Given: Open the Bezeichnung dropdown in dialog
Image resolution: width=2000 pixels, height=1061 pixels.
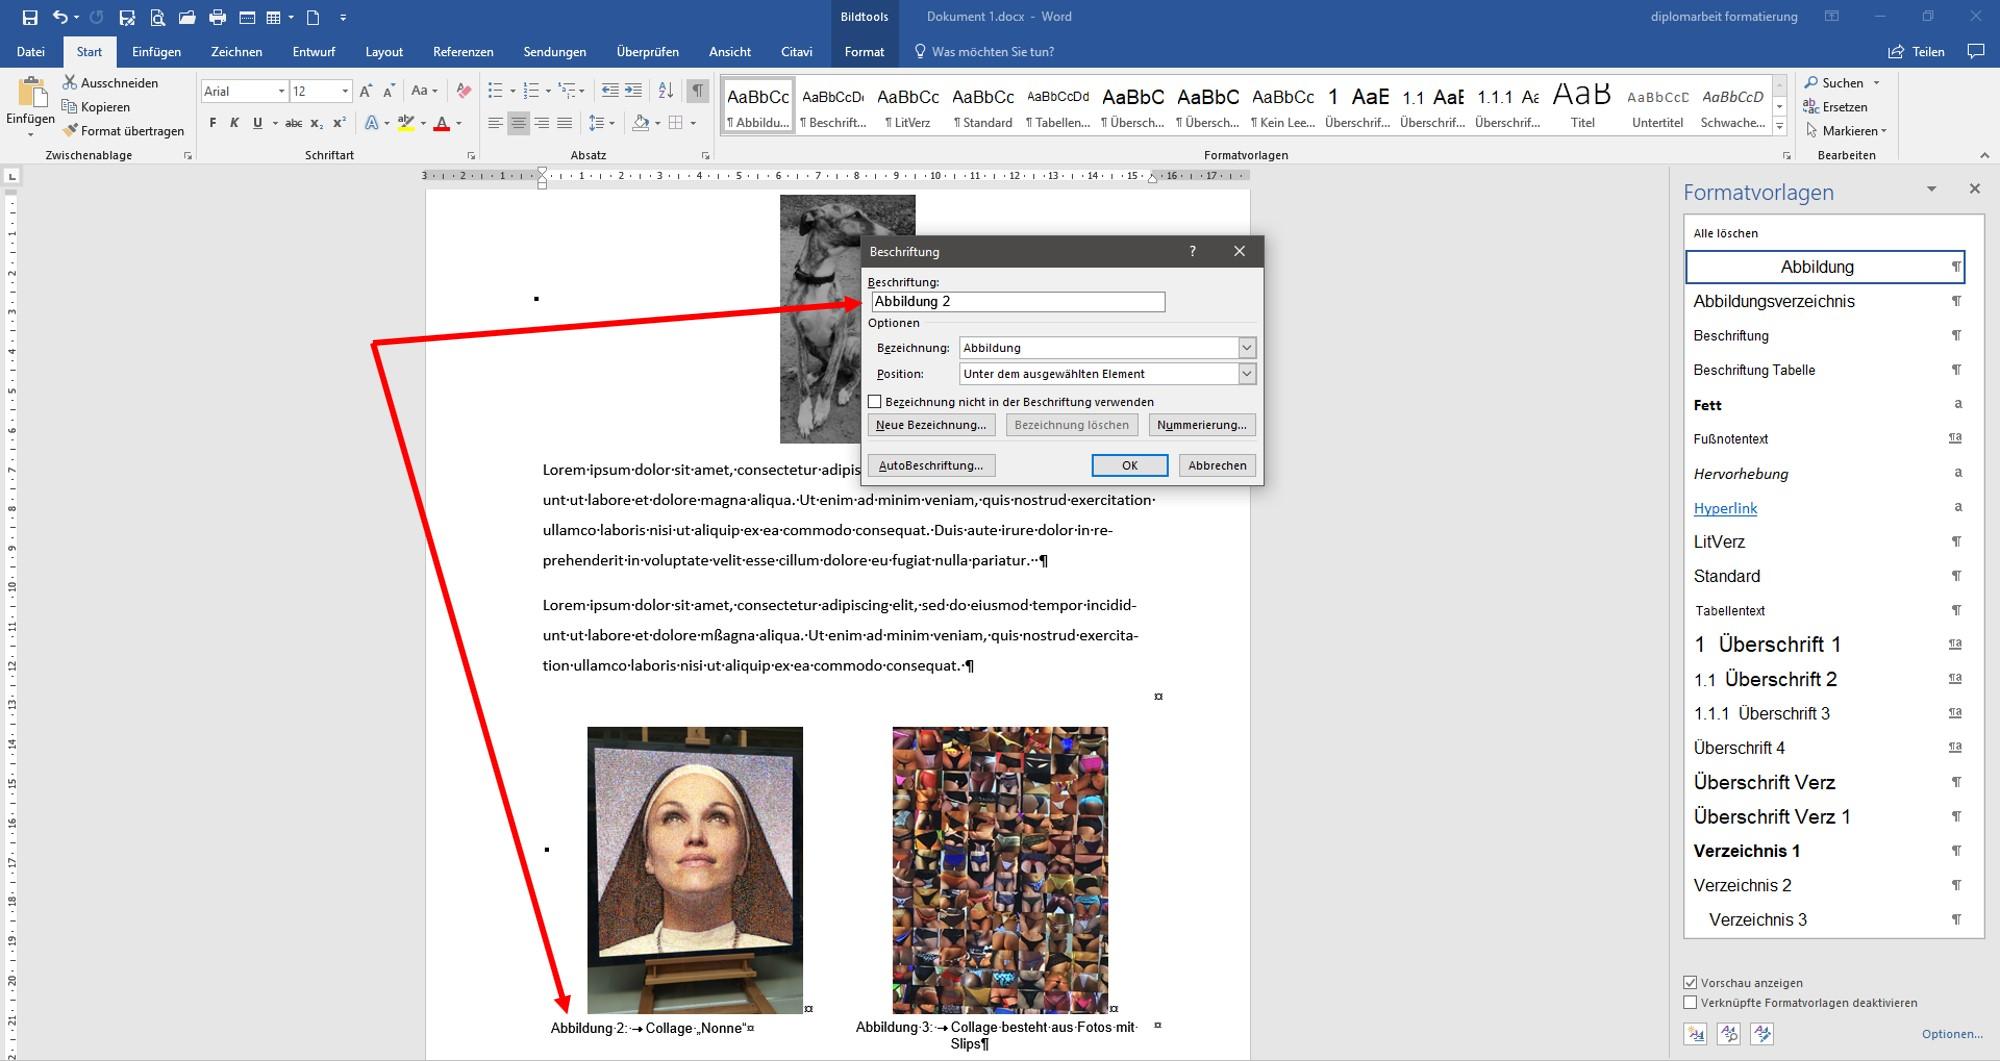Looking at the screenshot, I should point(1246,348).
